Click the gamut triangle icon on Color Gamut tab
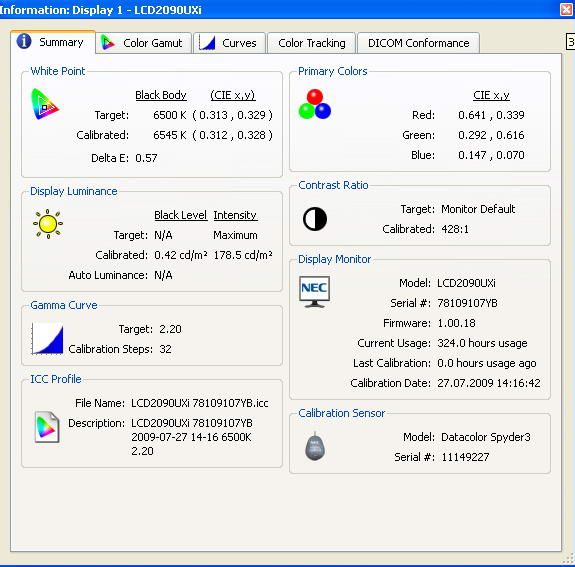This screenshot has height=567, width=575. pos(107,43)
